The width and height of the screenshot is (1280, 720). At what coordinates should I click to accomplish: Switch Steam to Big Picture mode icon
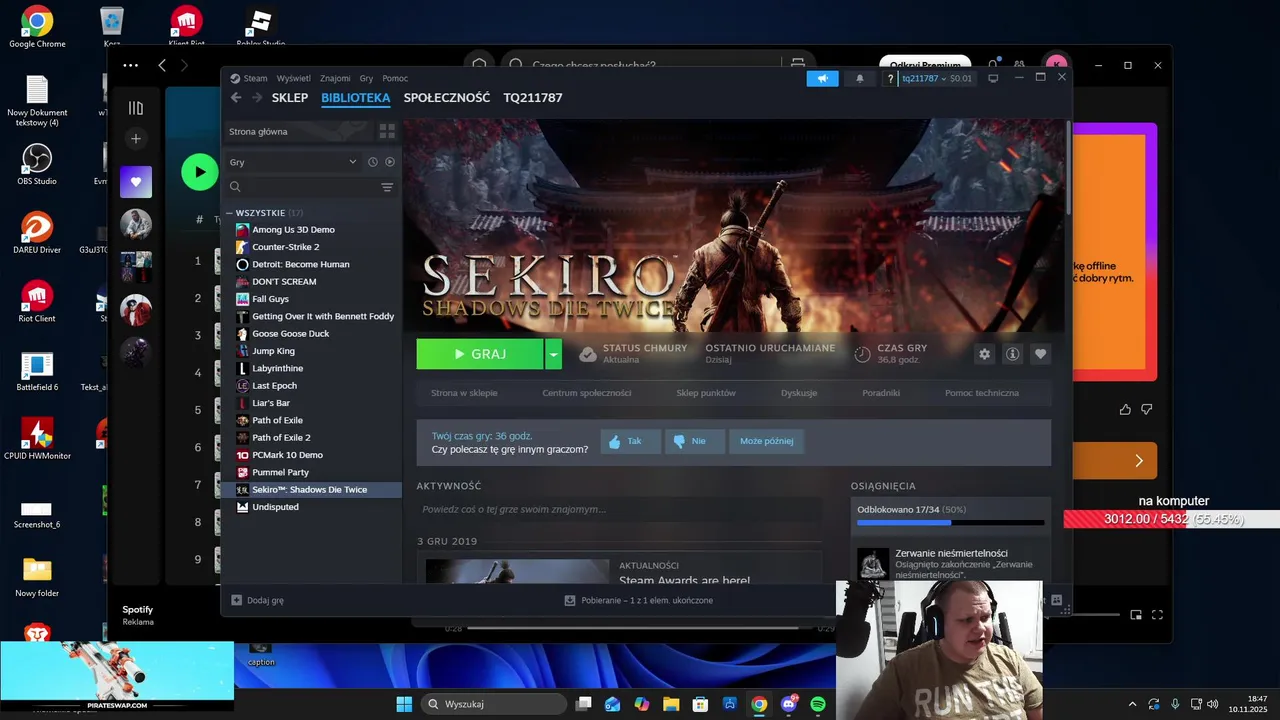coord(993,78)
